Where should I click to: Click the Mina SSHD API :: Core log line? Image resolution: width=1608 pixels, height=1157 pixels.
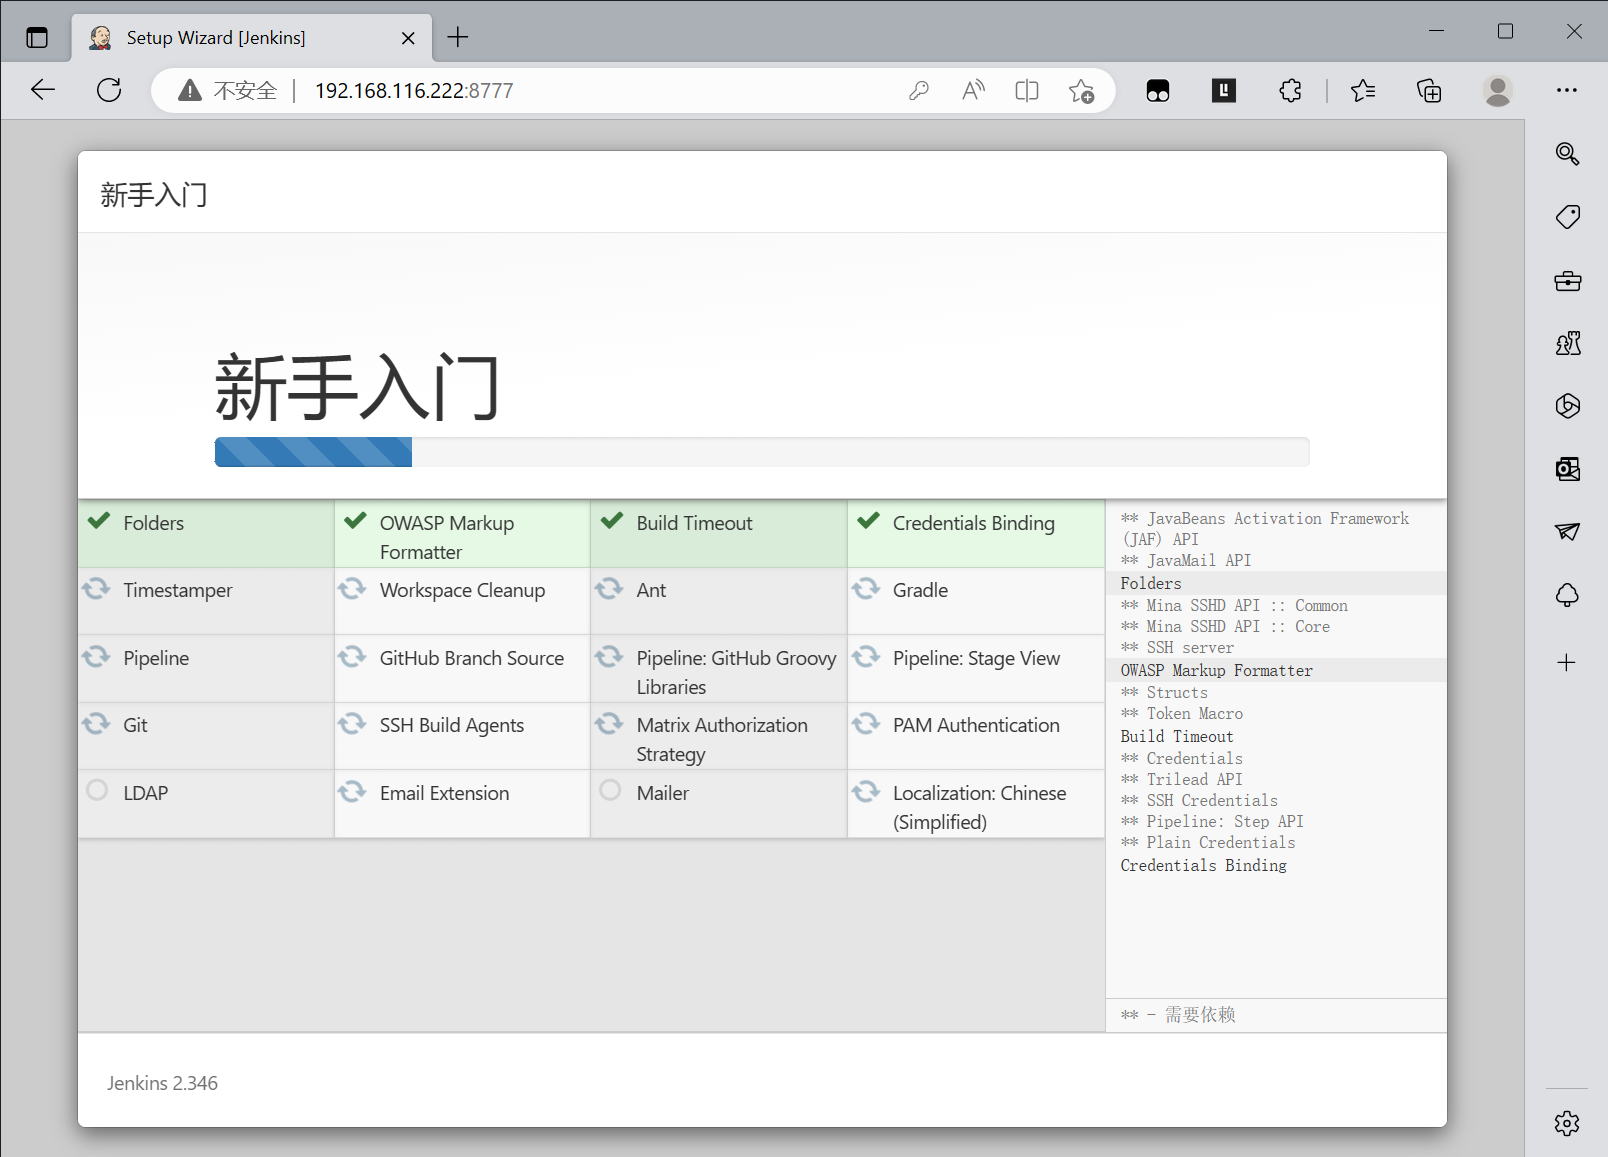pyautogui.click(x=1225, y=627)
